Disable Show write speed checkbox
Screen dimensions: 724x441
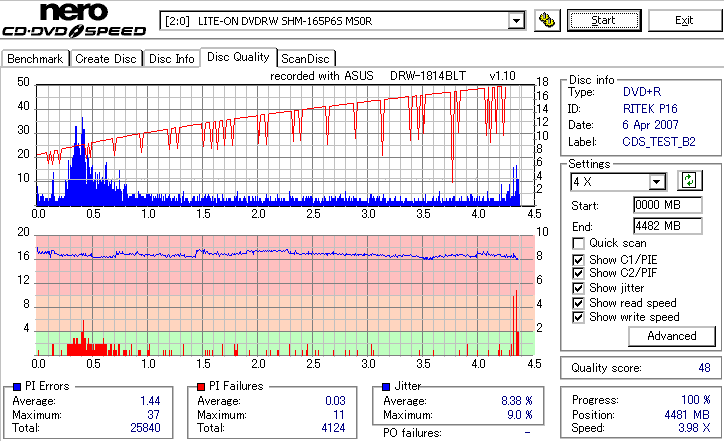pos(578,317)
